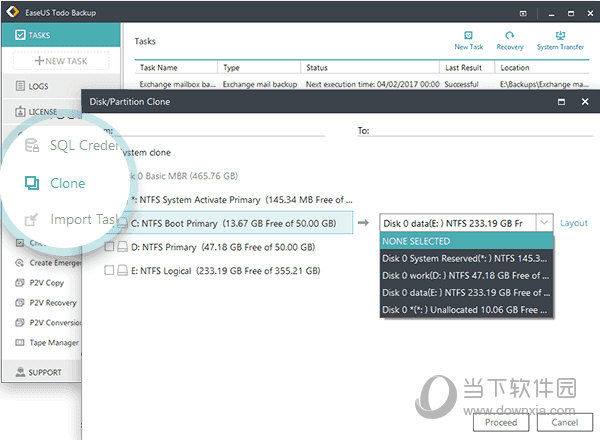
Task: Choose Disk 0 System Reserved target option
Action: (x=466, y=258)
